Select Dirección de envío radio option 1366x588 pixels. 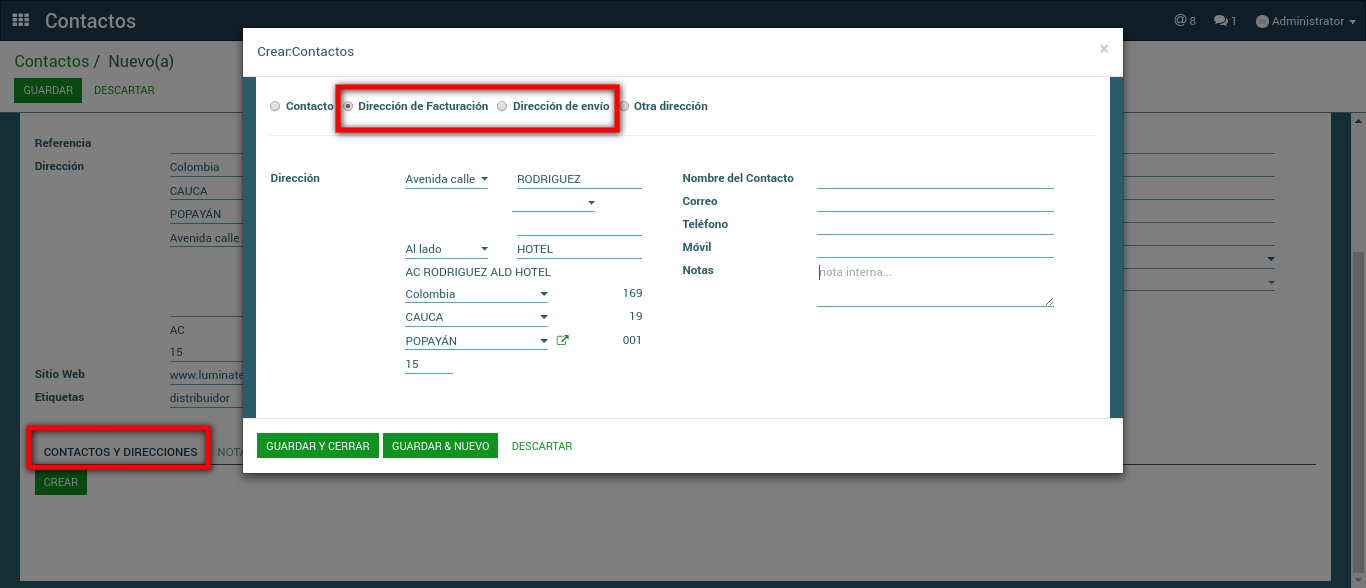tap(502, 106)
